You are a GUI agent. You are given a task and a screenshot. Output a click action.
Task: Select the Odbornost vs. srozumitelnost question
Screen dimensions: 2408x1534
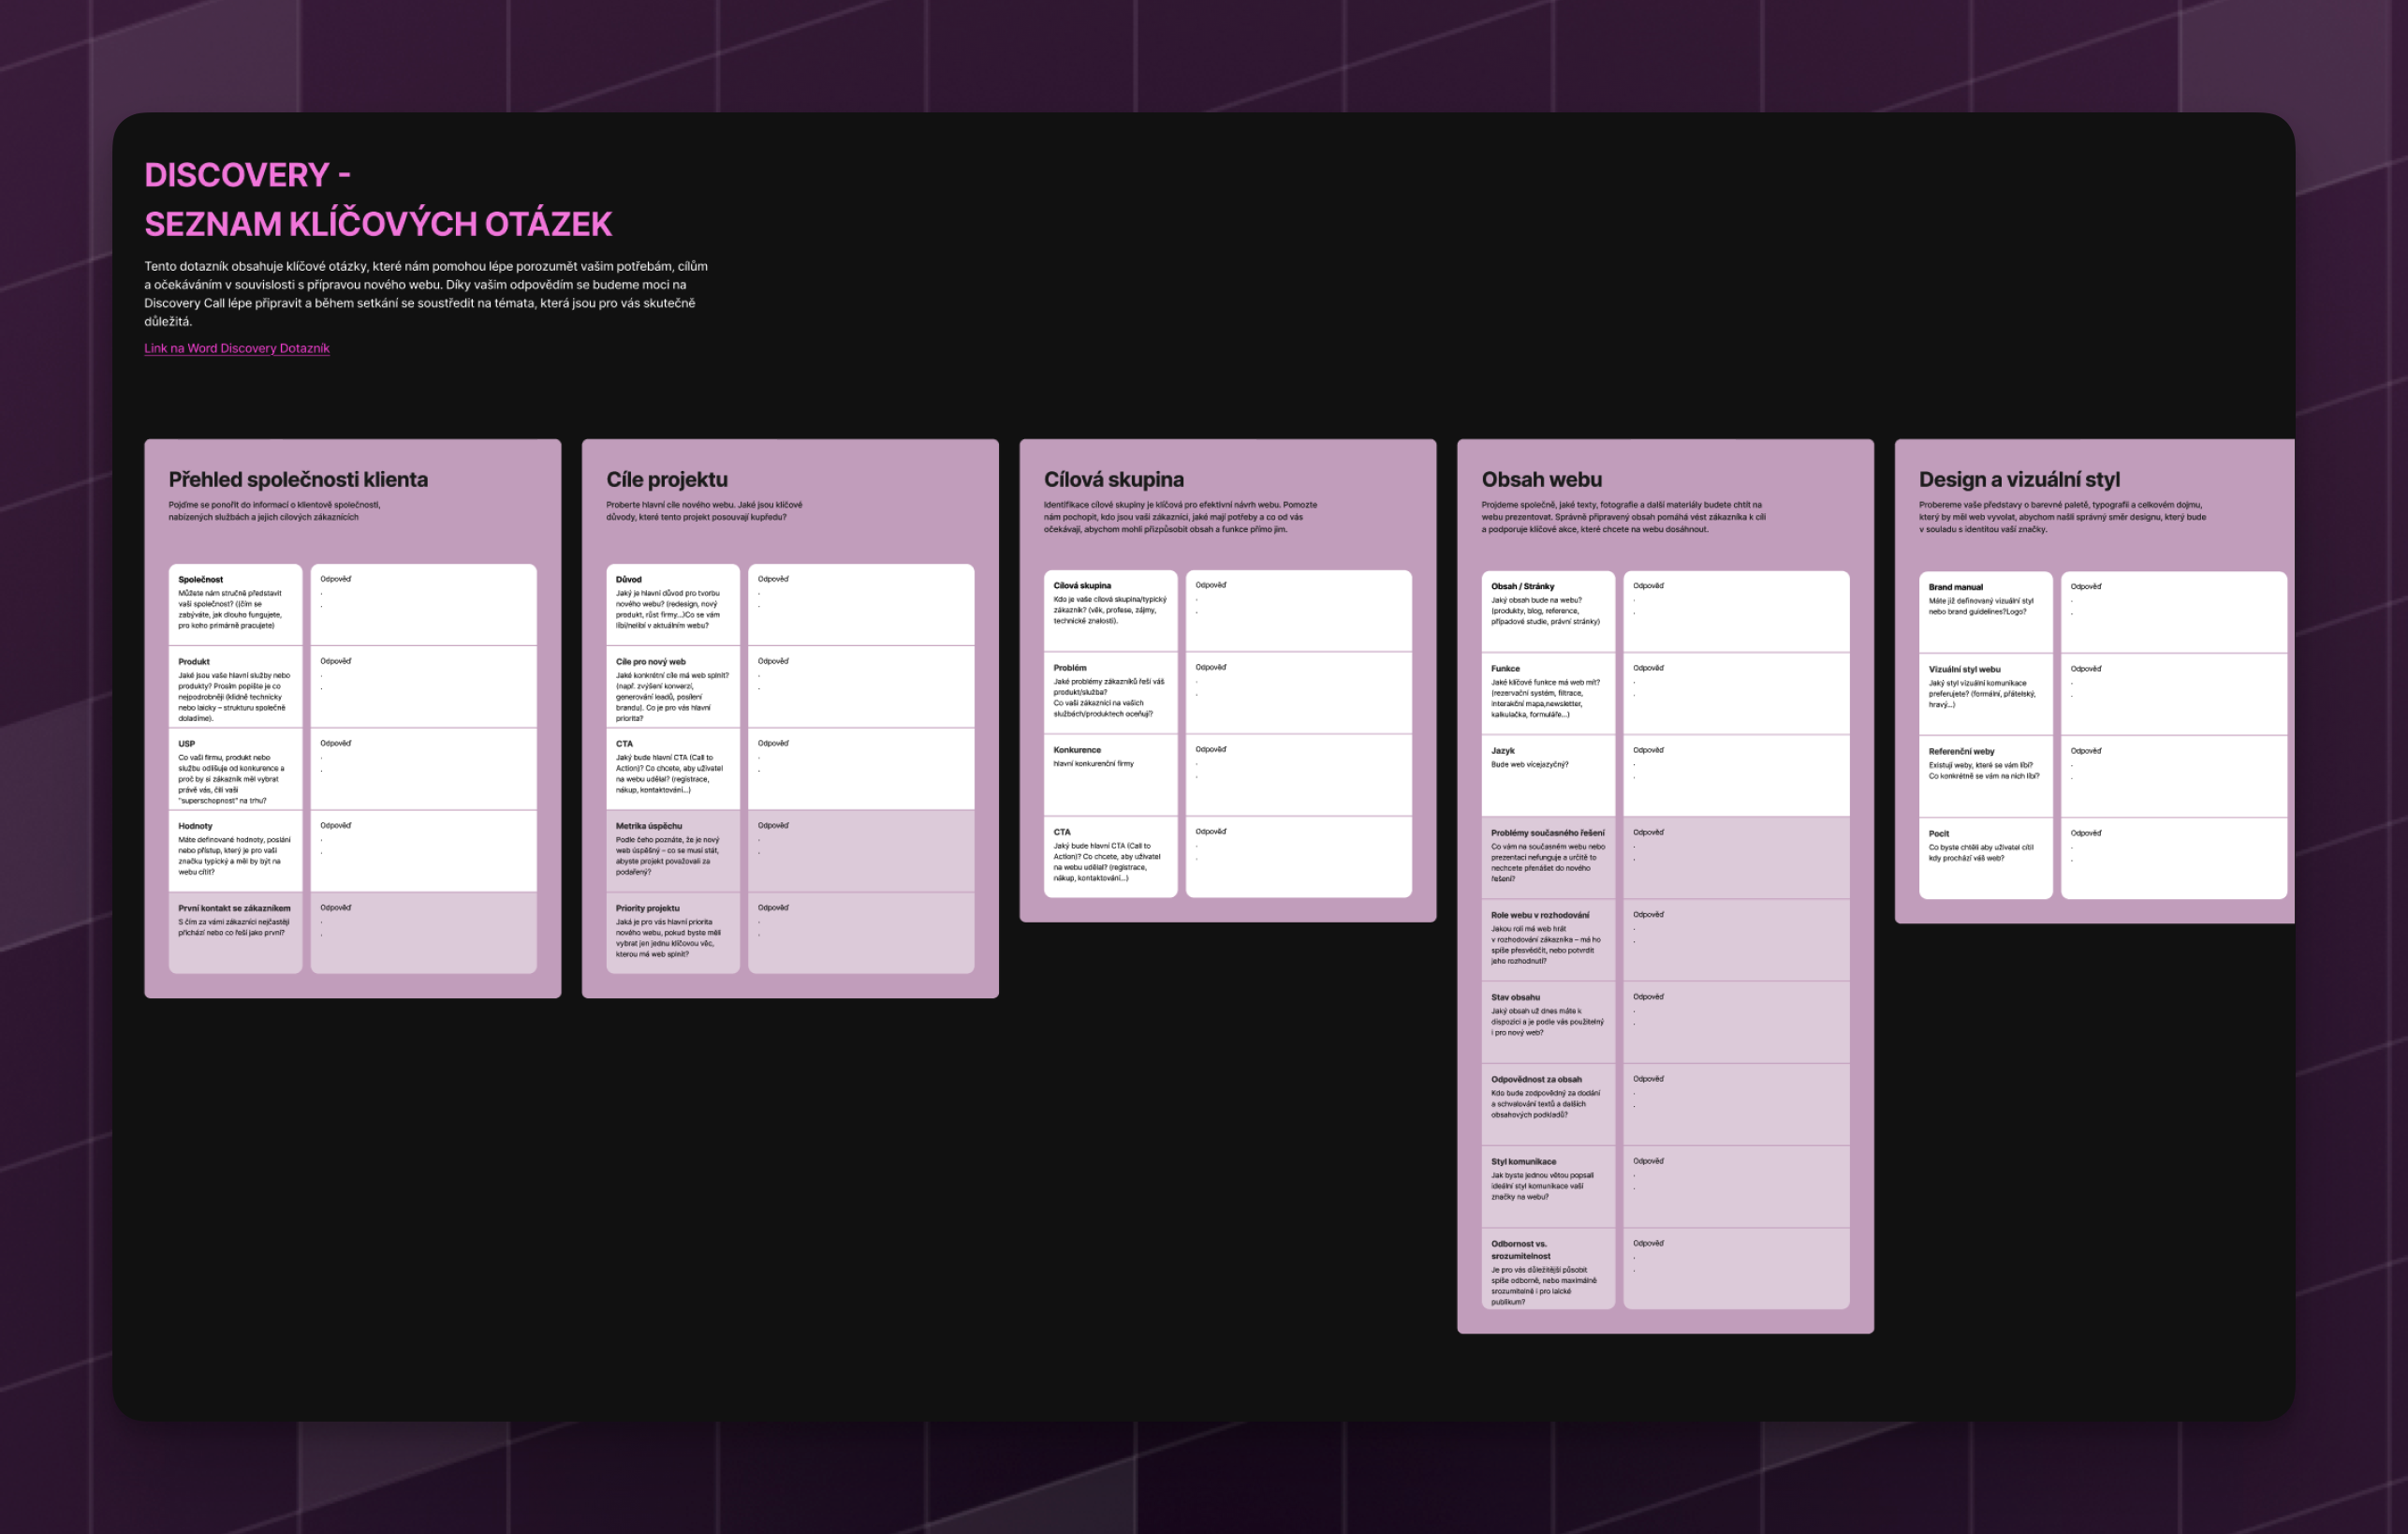(1548, 1269)
